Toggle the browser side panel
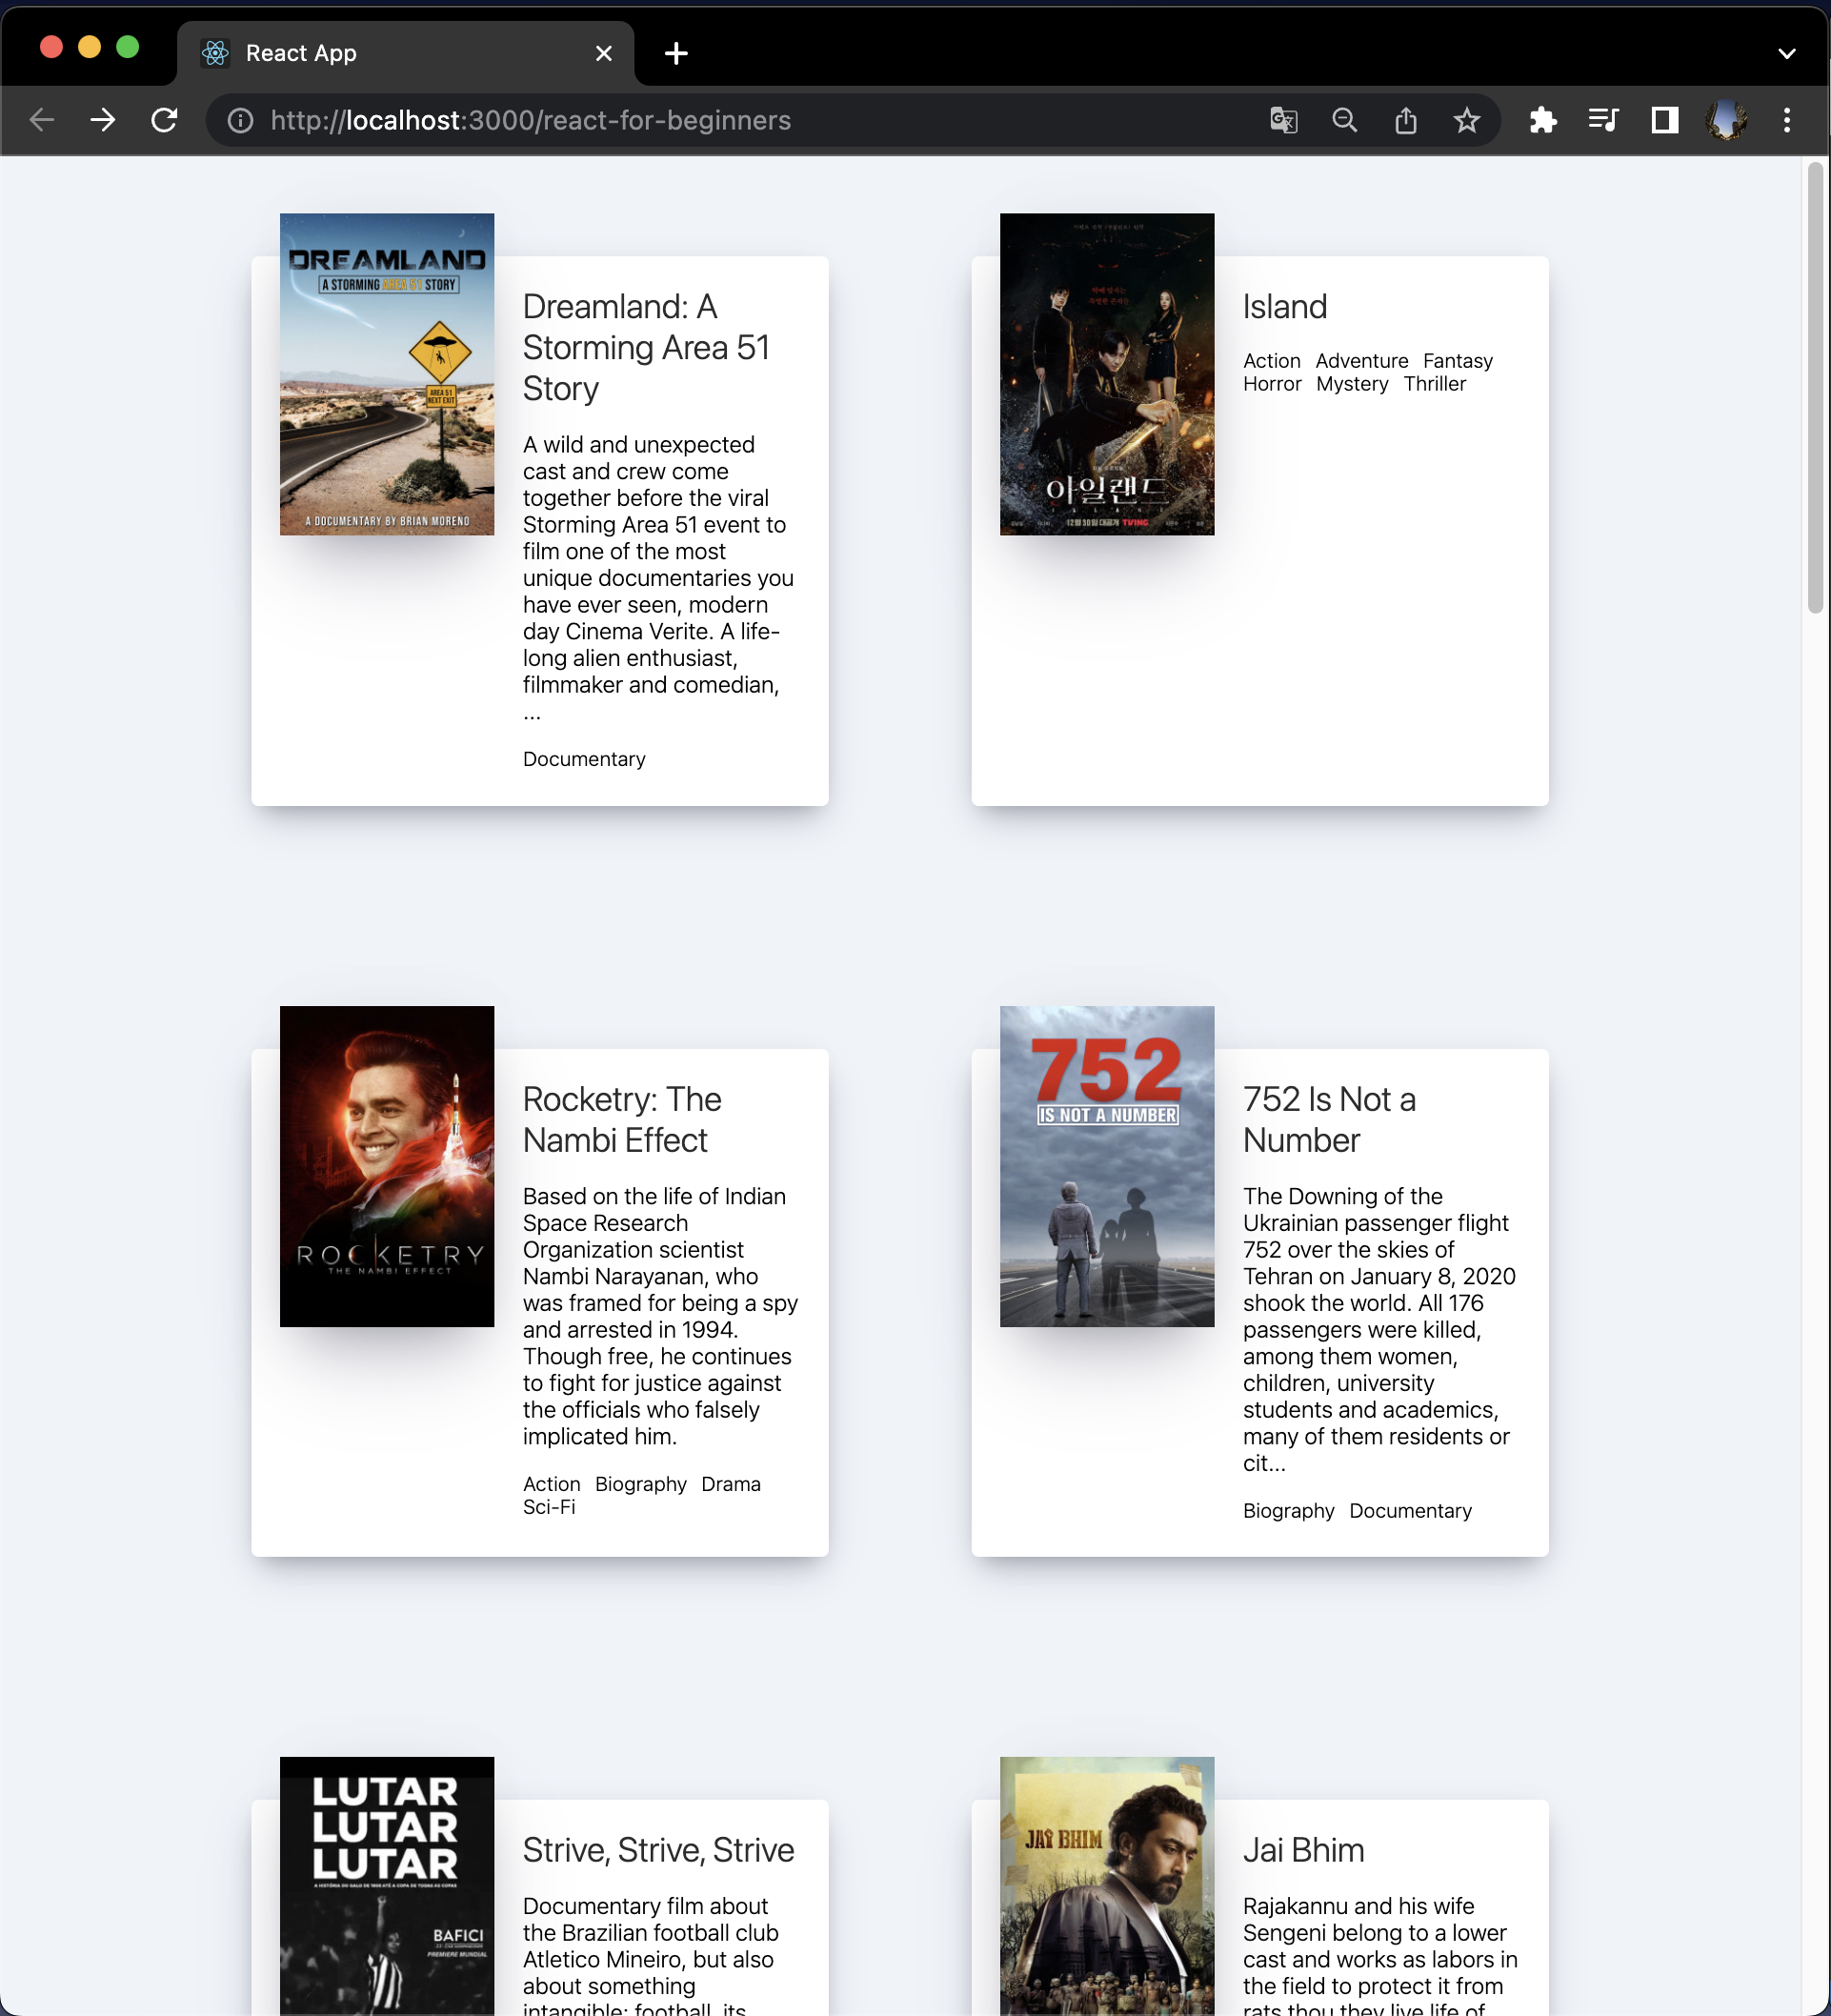This screenshot has height=2016, width=1831. pyautogui.click(x=1664, y=120)
